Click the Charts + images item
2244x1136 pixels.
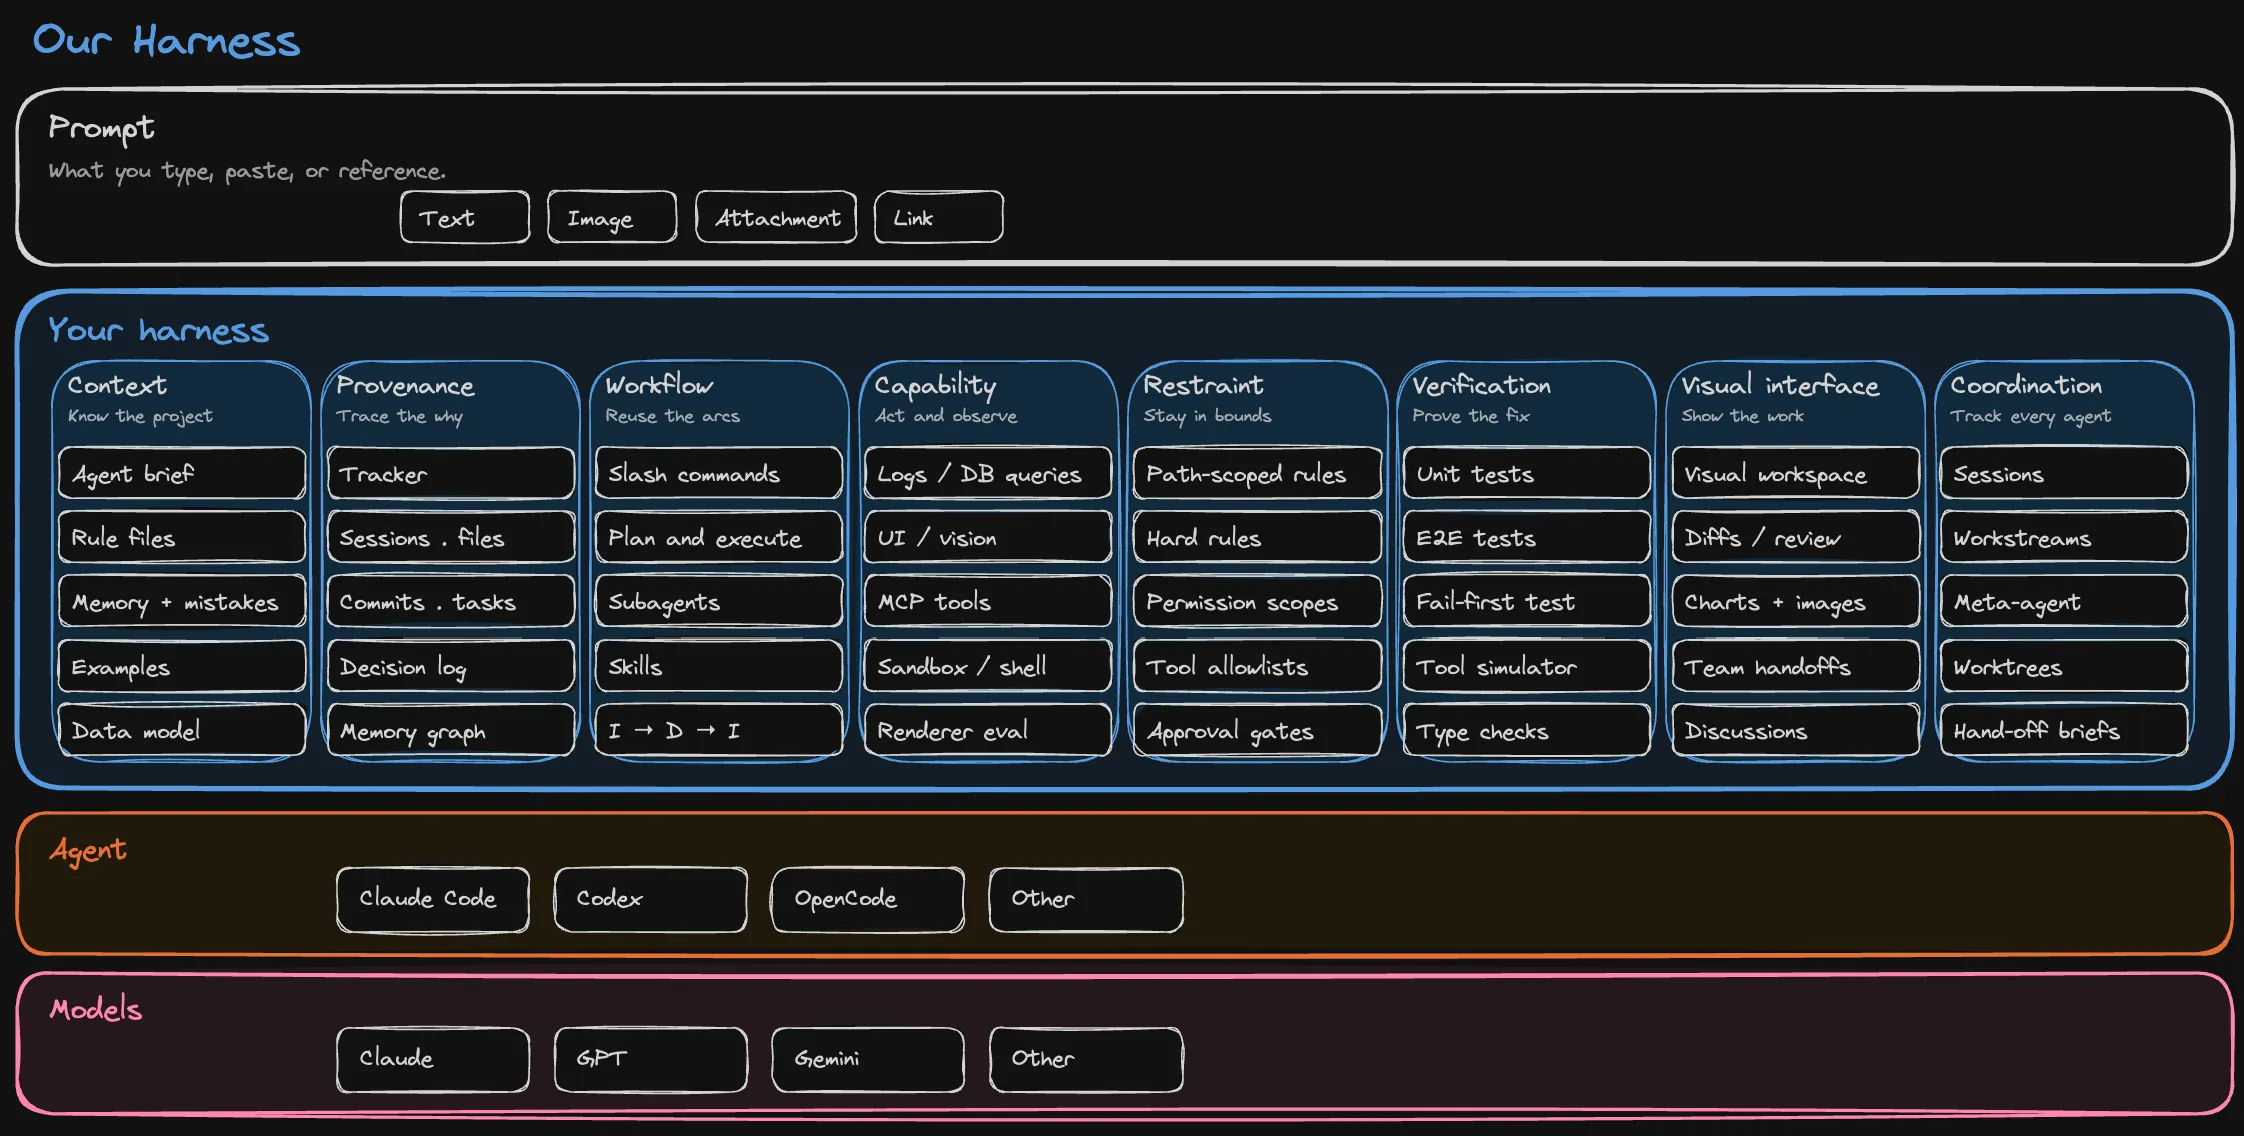coord(1795,601)
